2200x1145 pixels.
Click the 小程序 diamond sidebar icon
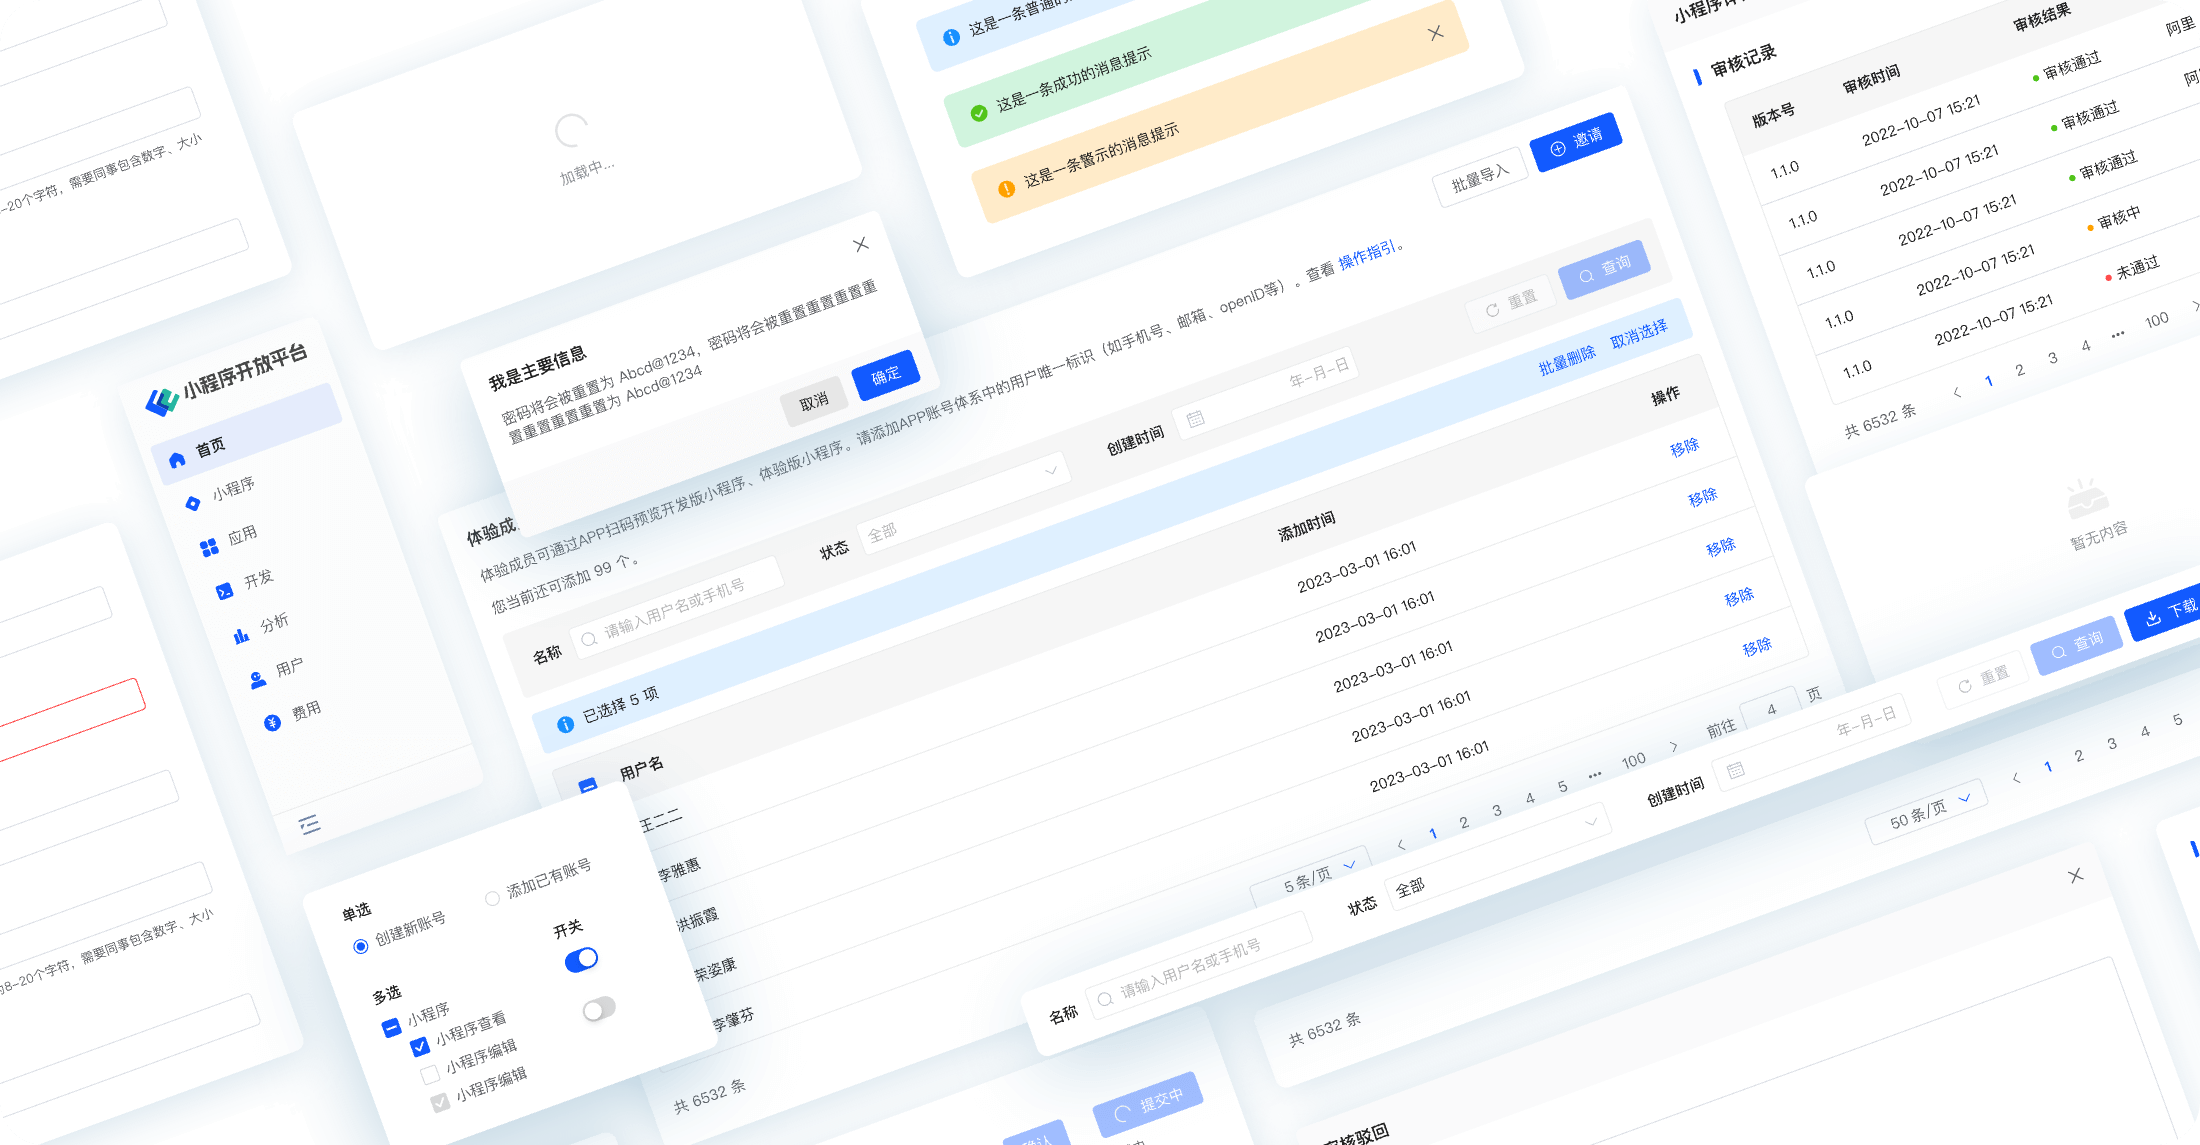193,503
